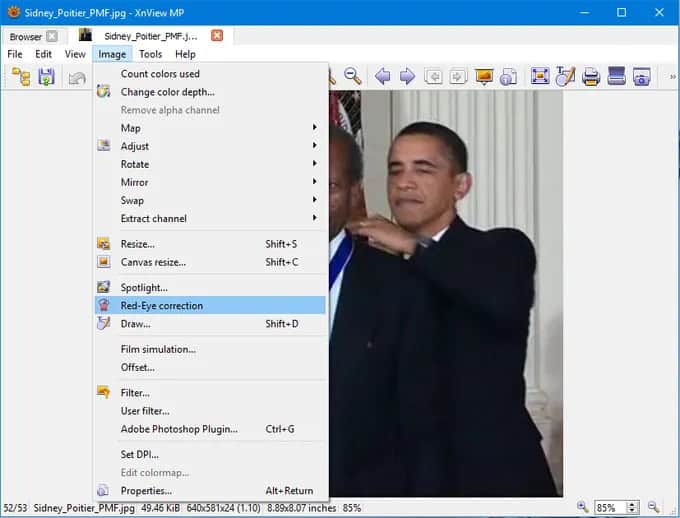This screenshot has height=518, width=680.
Task: Open the Tools menu
Action: coord(150,54)
